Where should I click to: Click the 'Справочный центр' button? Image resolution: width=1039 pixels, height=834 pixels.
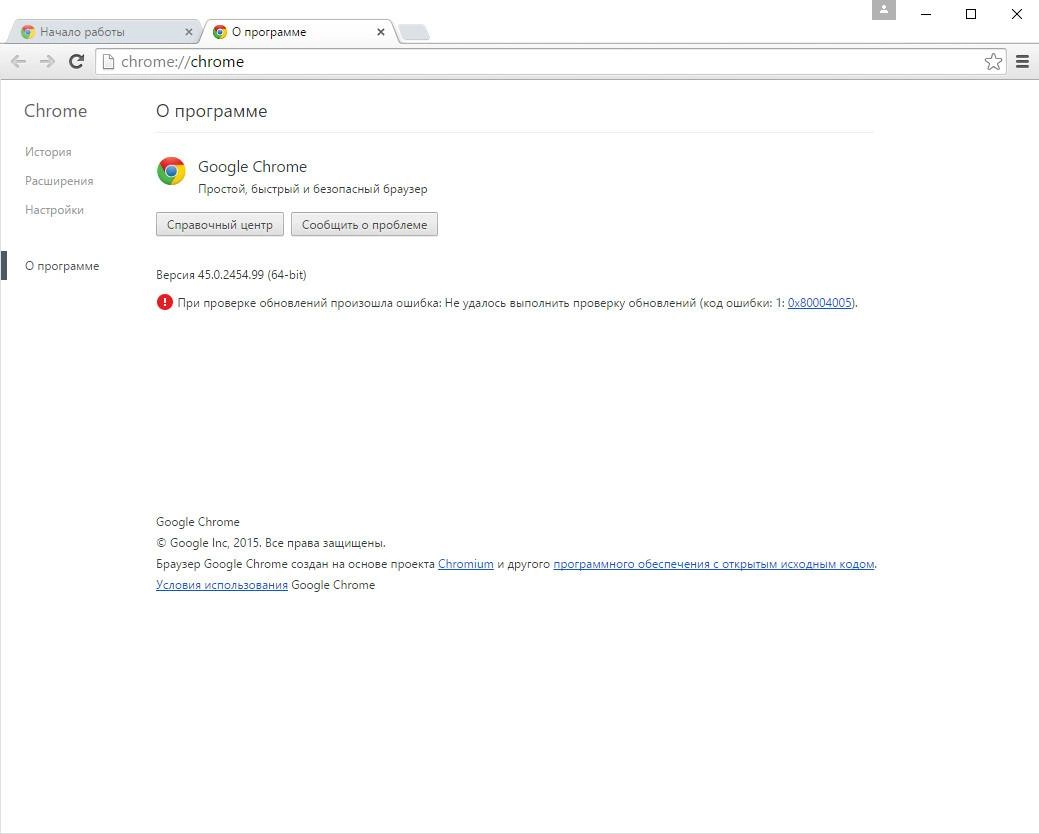click(x=220, y=225)
